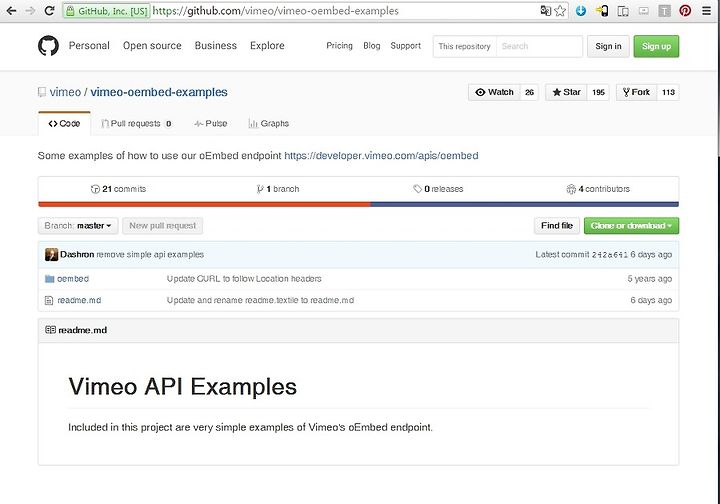Open the translate icon in address bar

[545, 11]
